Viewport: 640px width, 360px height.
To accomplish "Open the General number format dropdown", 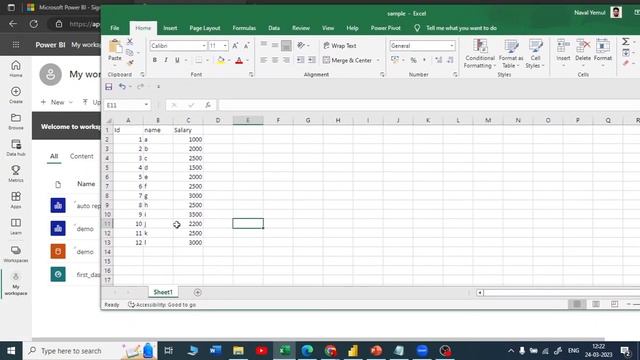I will tap(452, 46).
